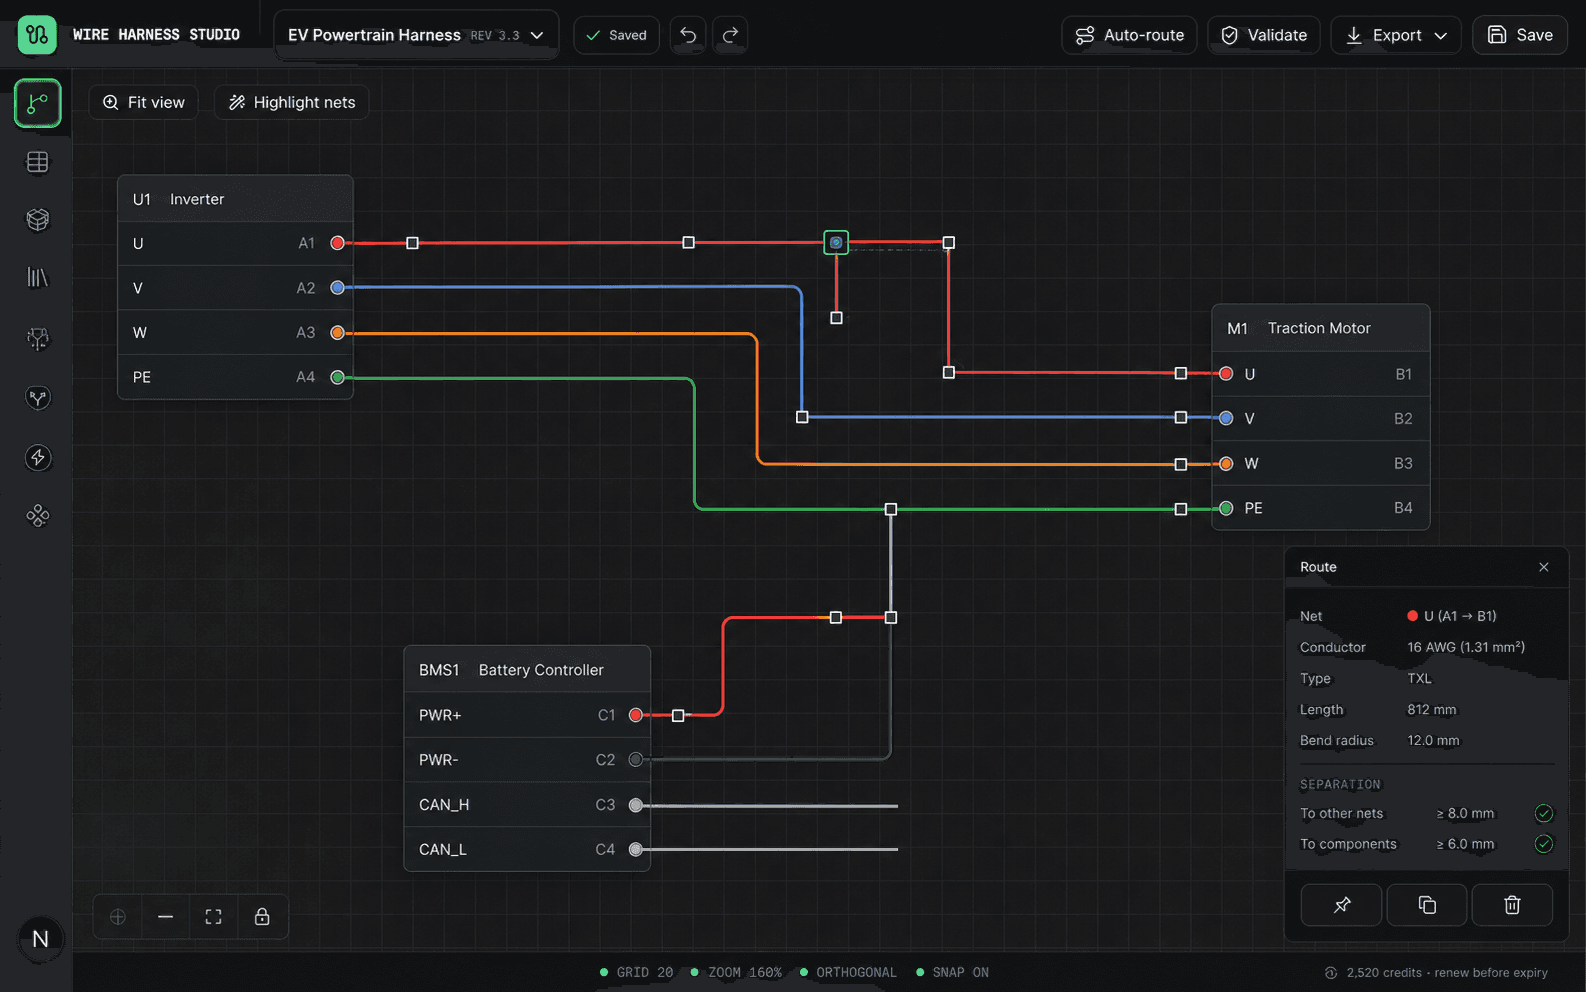Duplicate the selected route
Screen dimensions: 1586x992
tap(1427, 905)
